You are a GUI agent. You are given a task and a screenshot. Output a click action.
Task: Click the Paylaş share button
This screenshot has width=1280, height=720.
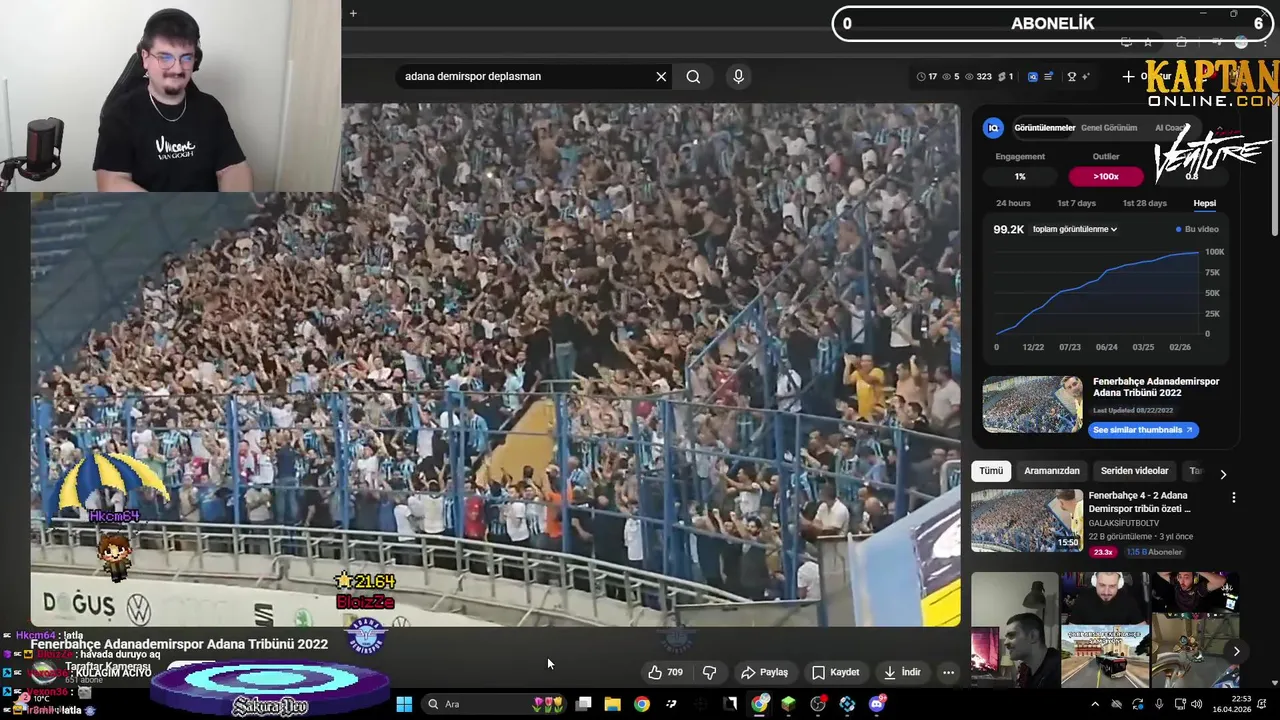pyautogui.click(x=764, y=672)
